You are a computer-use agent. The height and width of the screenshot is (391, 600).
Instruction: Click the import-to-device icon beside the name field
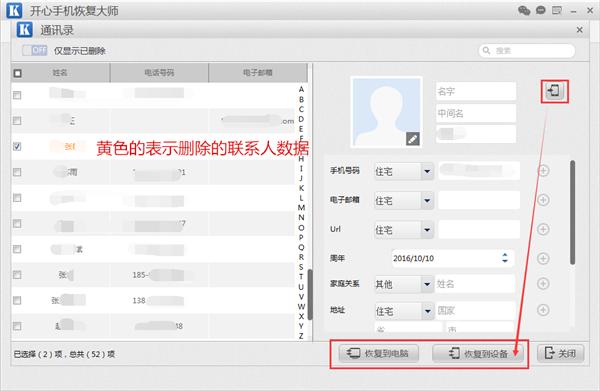[554, 91]
